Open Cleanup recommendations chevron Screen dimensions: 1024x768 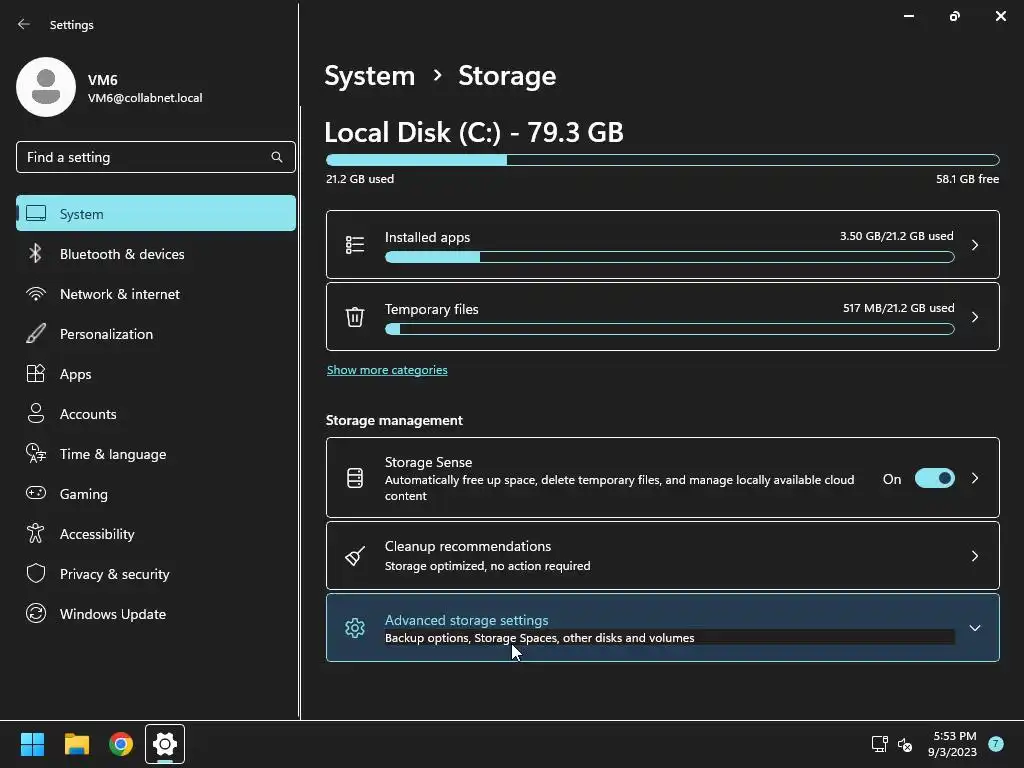[975, 556]
